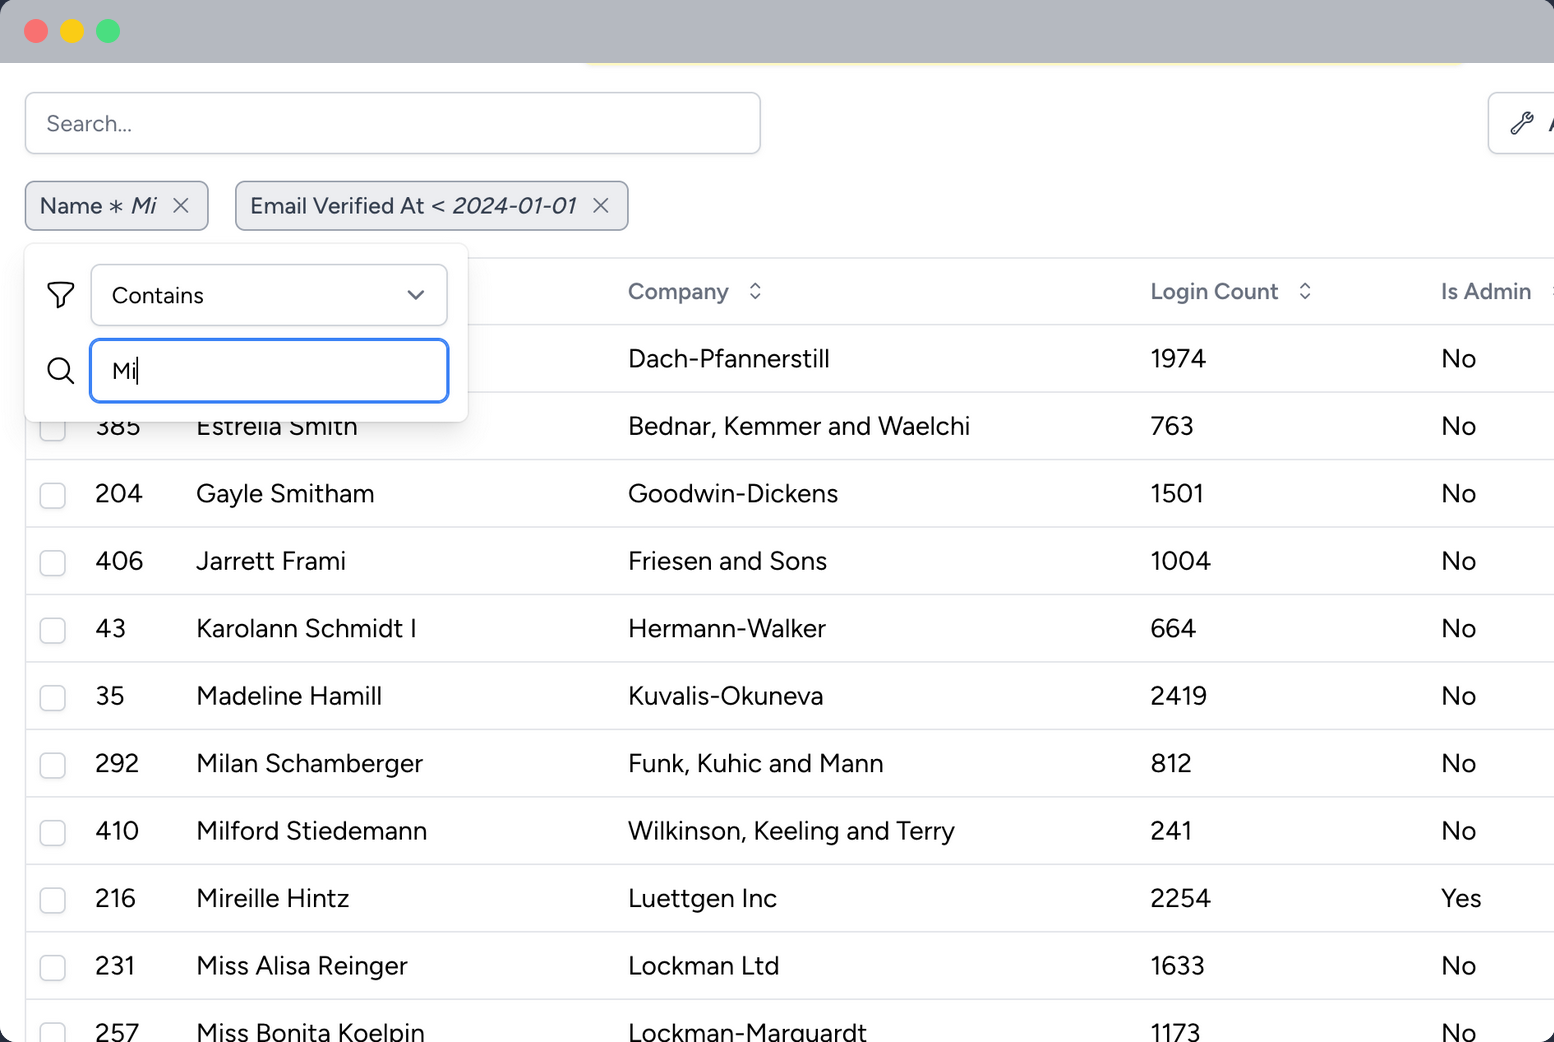Viewport: 1554px width, 1042px height.
Task: Click Bednar, Kemmer and Waelchi cell
Action: coord(799,426)
